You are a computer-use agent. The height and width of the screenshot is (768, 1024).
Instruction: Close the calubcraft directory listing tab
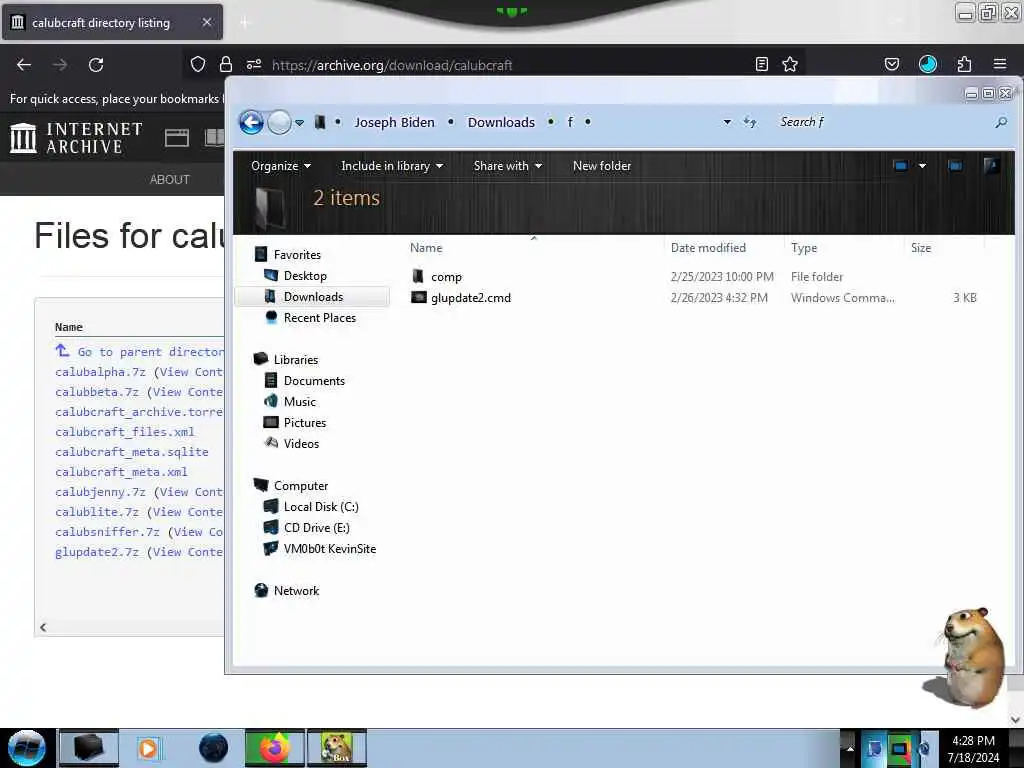206,22
